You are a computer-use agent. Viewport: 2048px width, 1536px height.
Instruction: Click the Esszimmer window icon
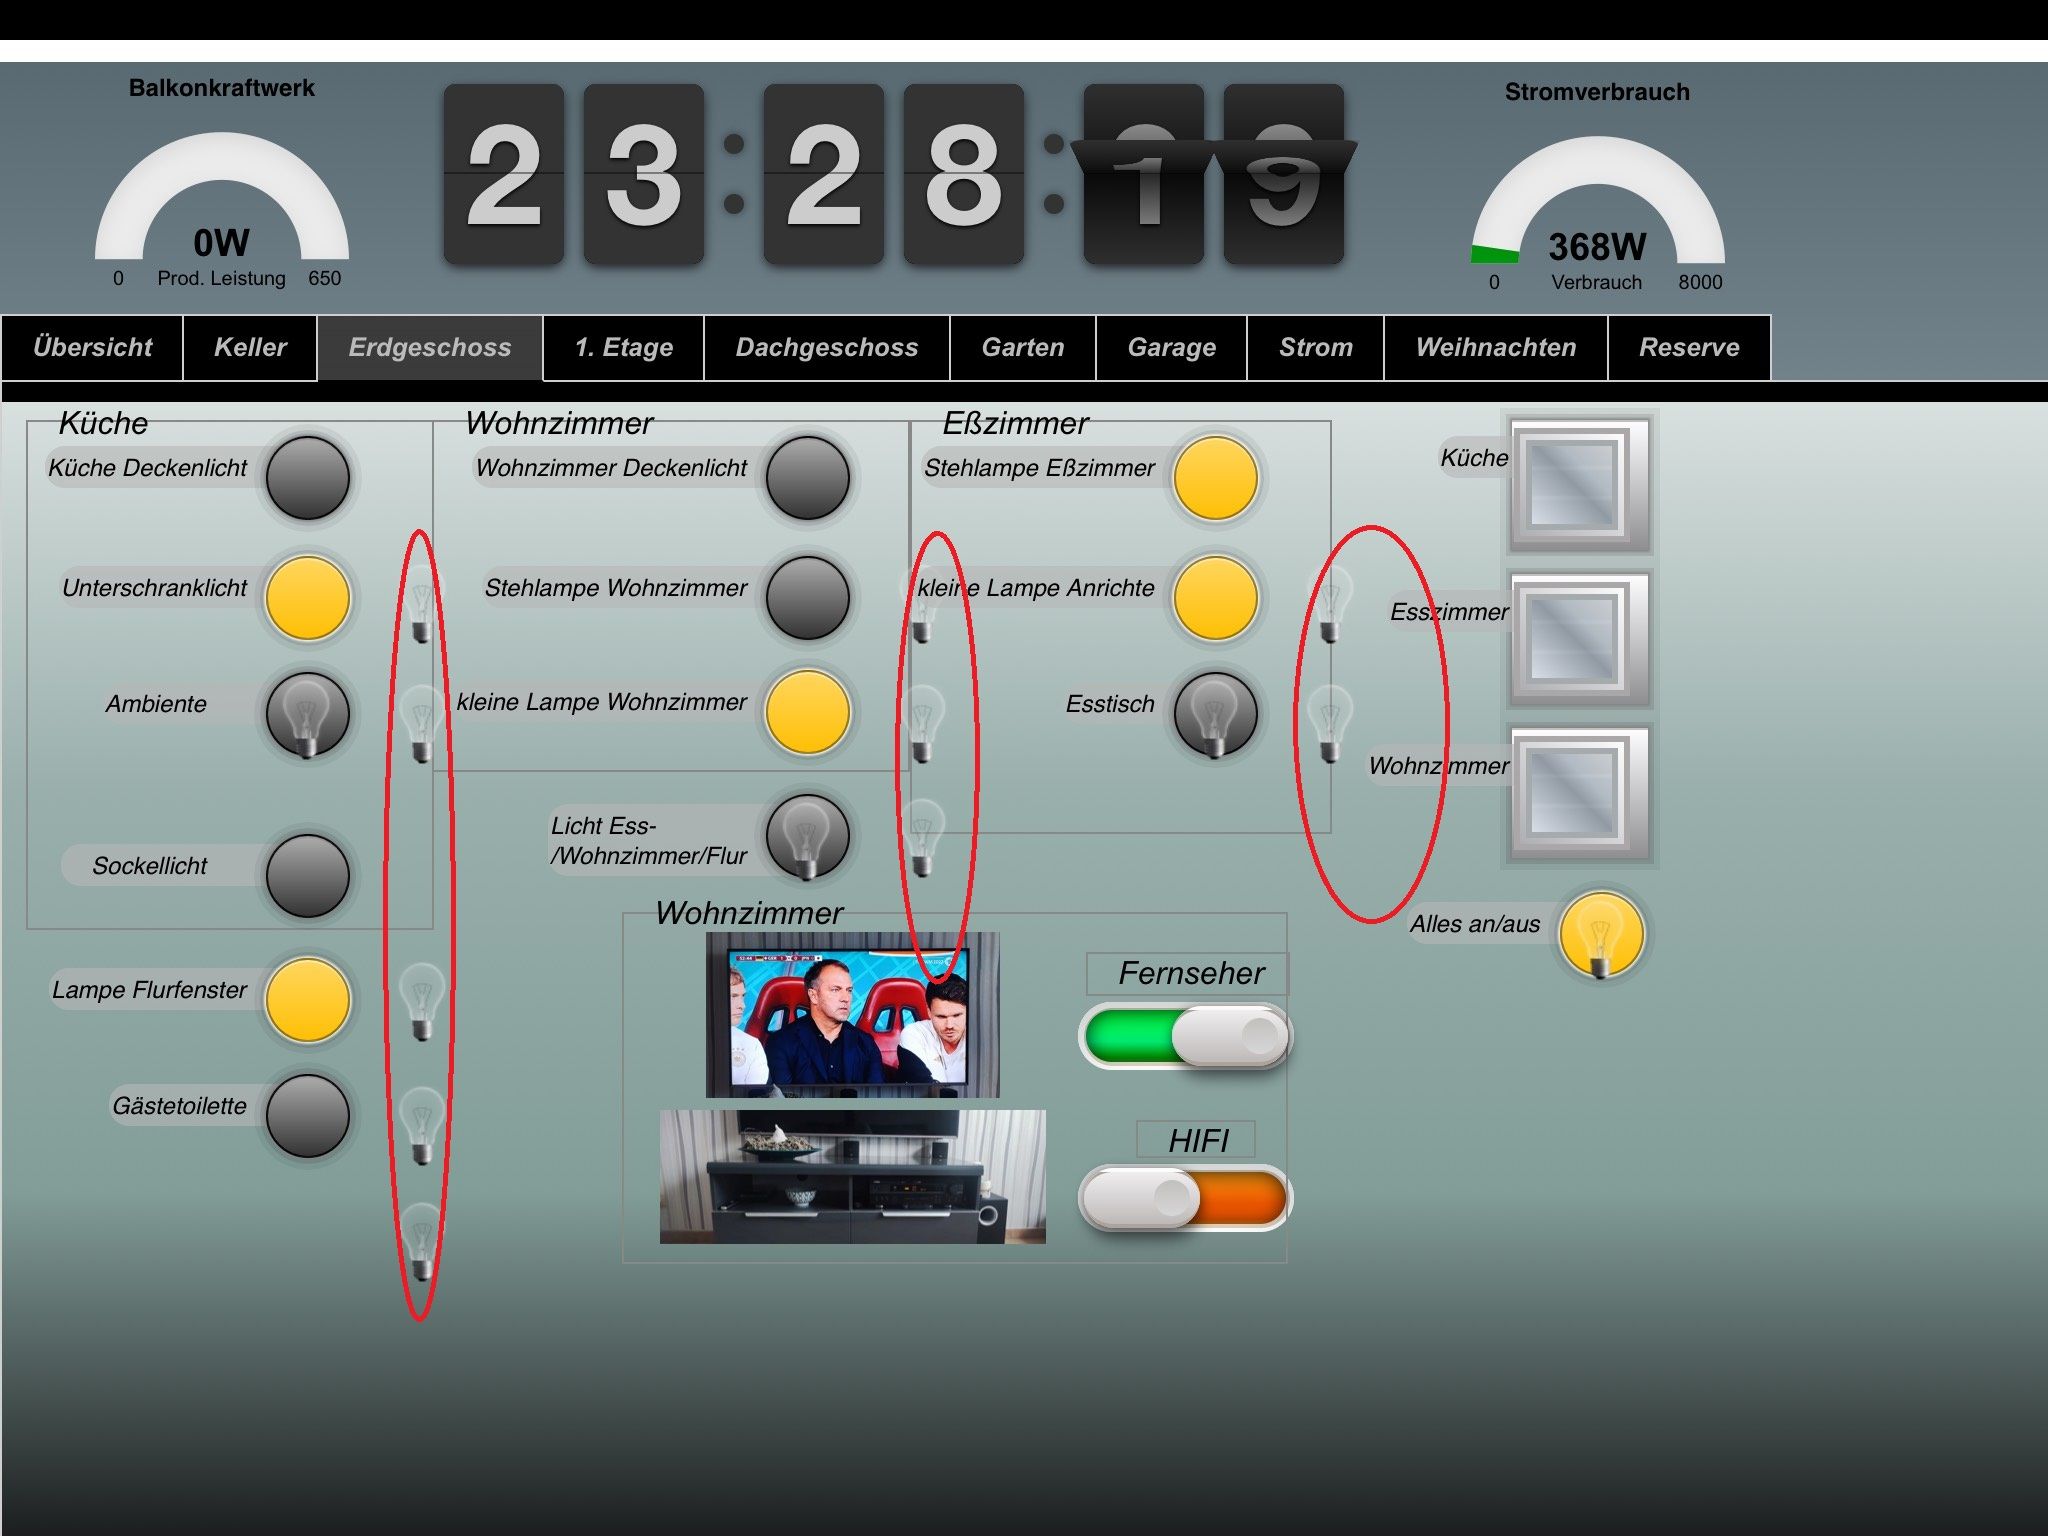click(x=1577, y=638)
